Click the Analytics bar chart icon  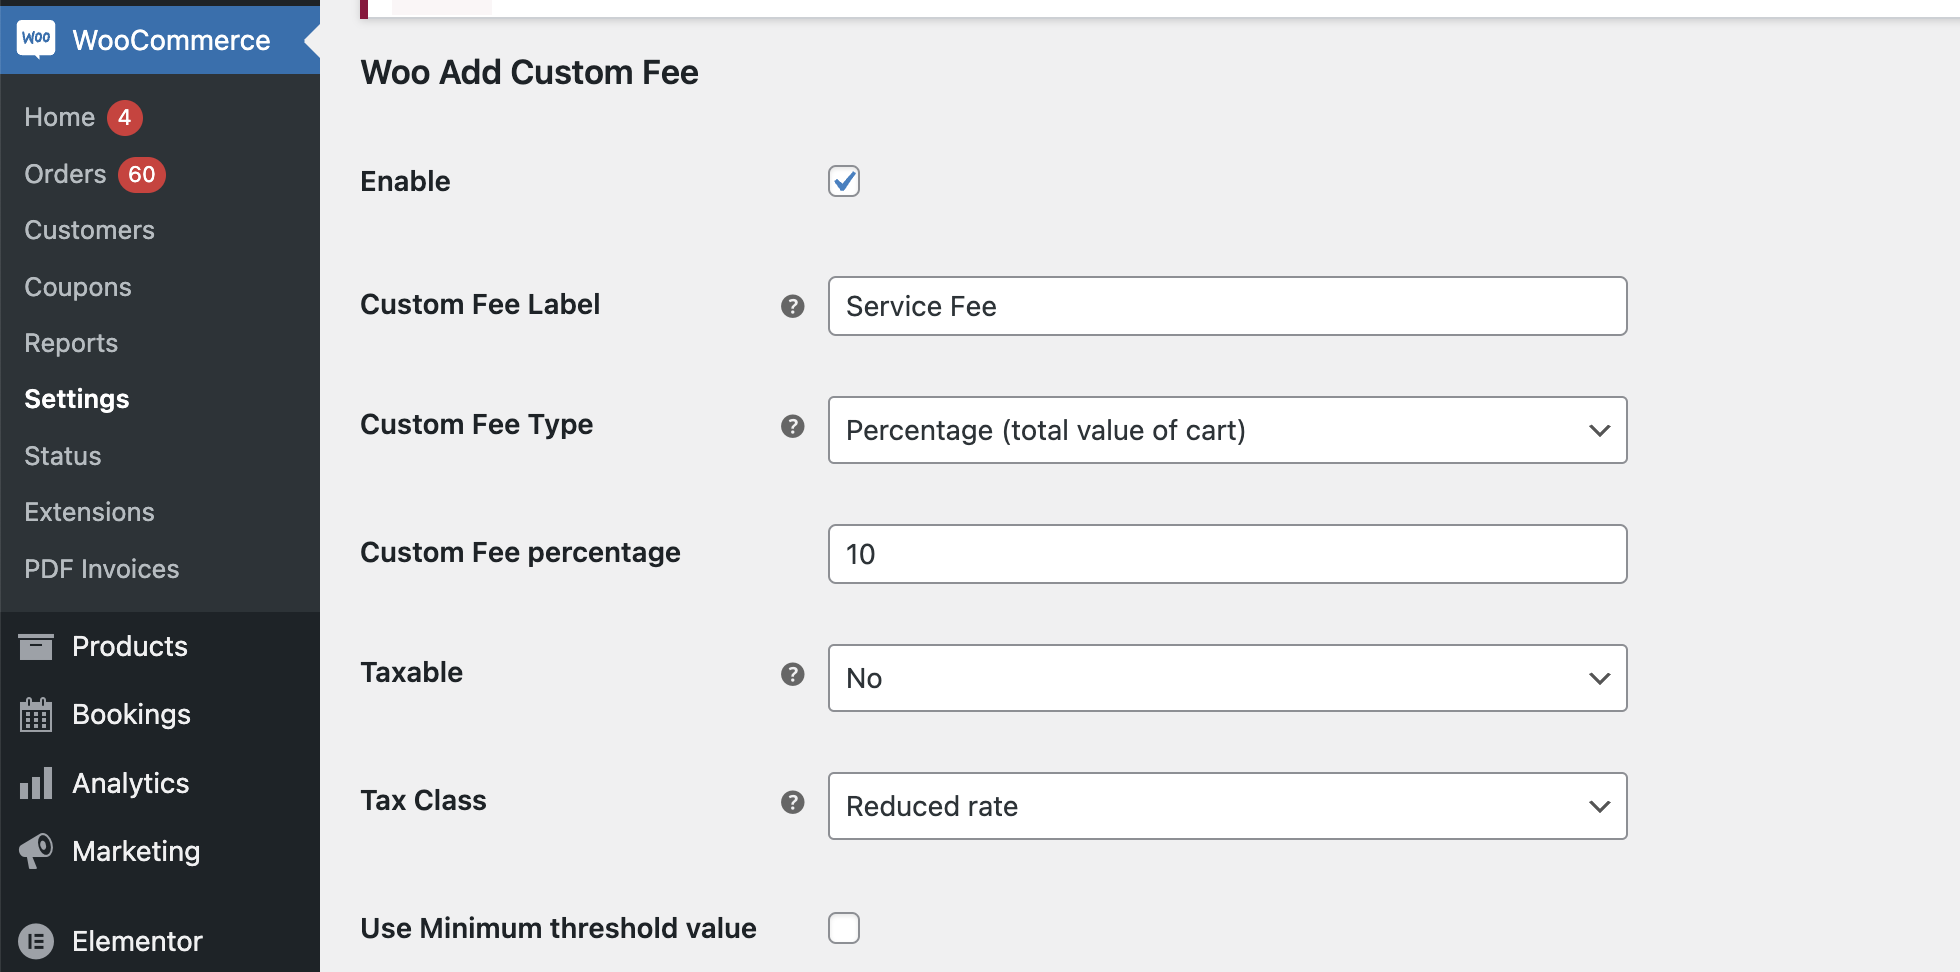[36, 783]
